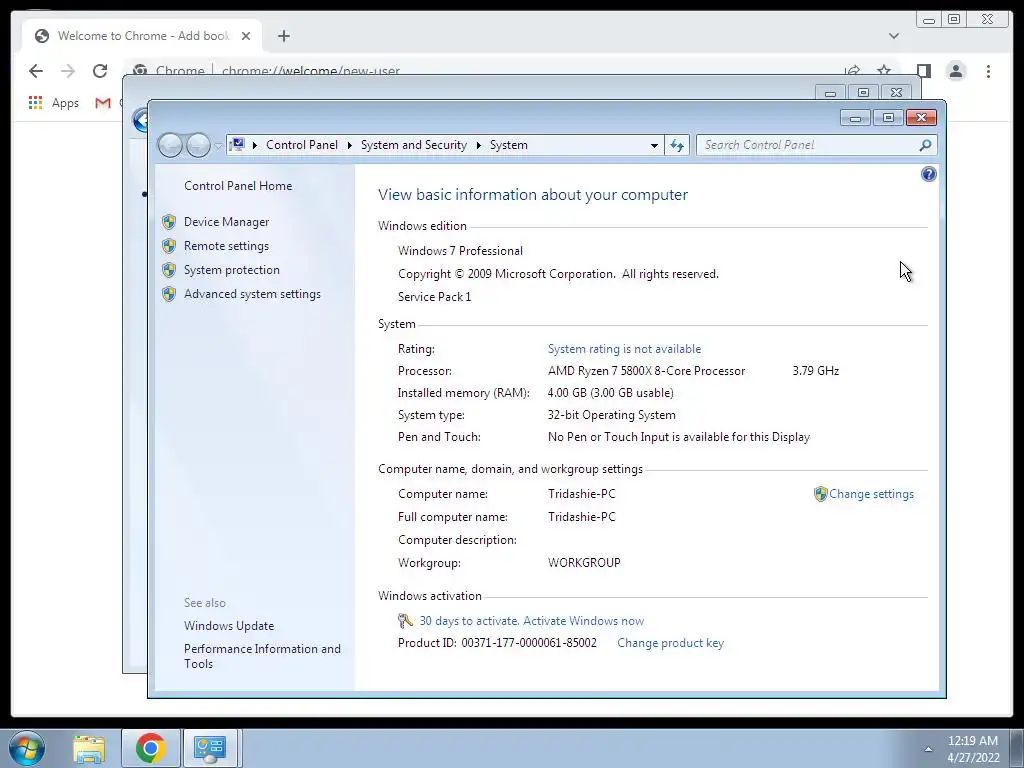
Task: Open the taskbar clock and date
Action: click(972, 749)
